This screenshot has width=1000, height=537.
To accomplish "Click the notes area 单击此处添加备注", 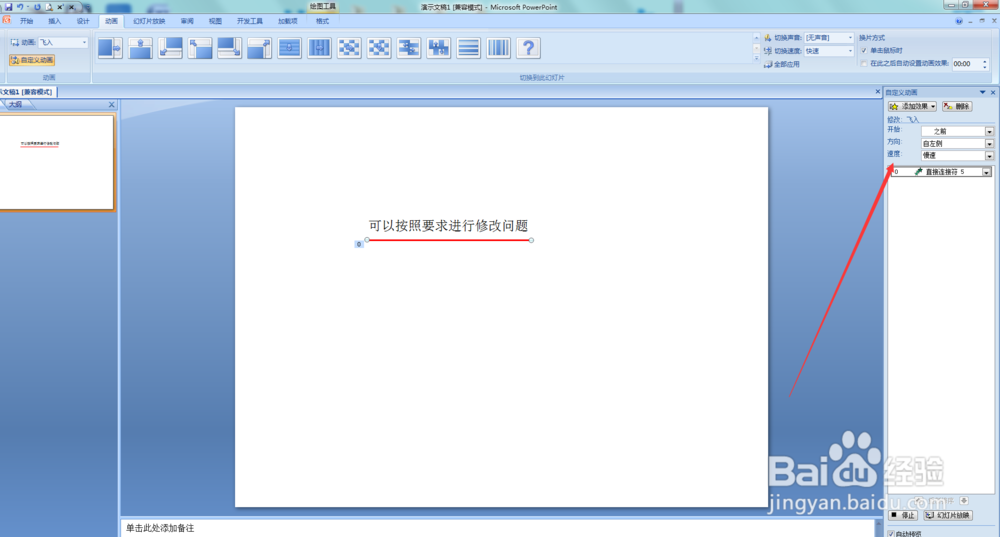I will tap(159, 528).
